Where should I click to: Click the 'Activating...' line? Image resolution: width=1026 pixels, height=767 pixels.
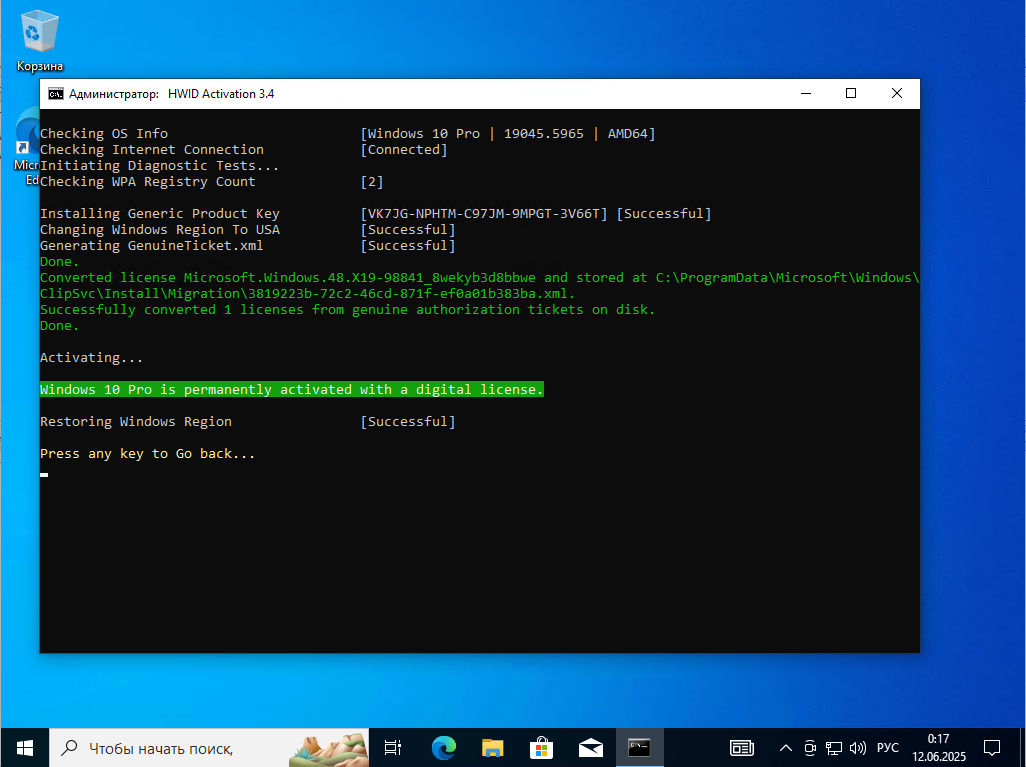tap(92, 358)
